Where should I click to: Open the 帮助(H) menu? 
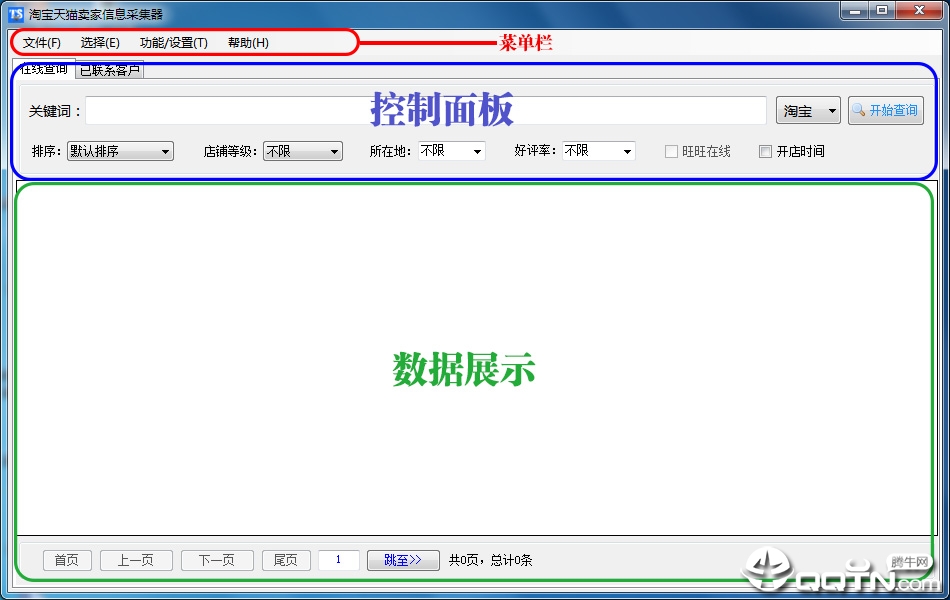248,43
